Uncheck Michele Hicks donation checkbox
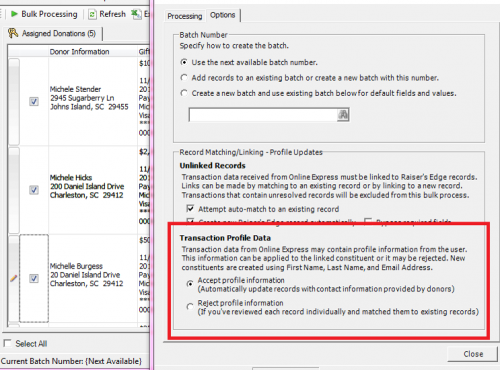 (34, 190)
